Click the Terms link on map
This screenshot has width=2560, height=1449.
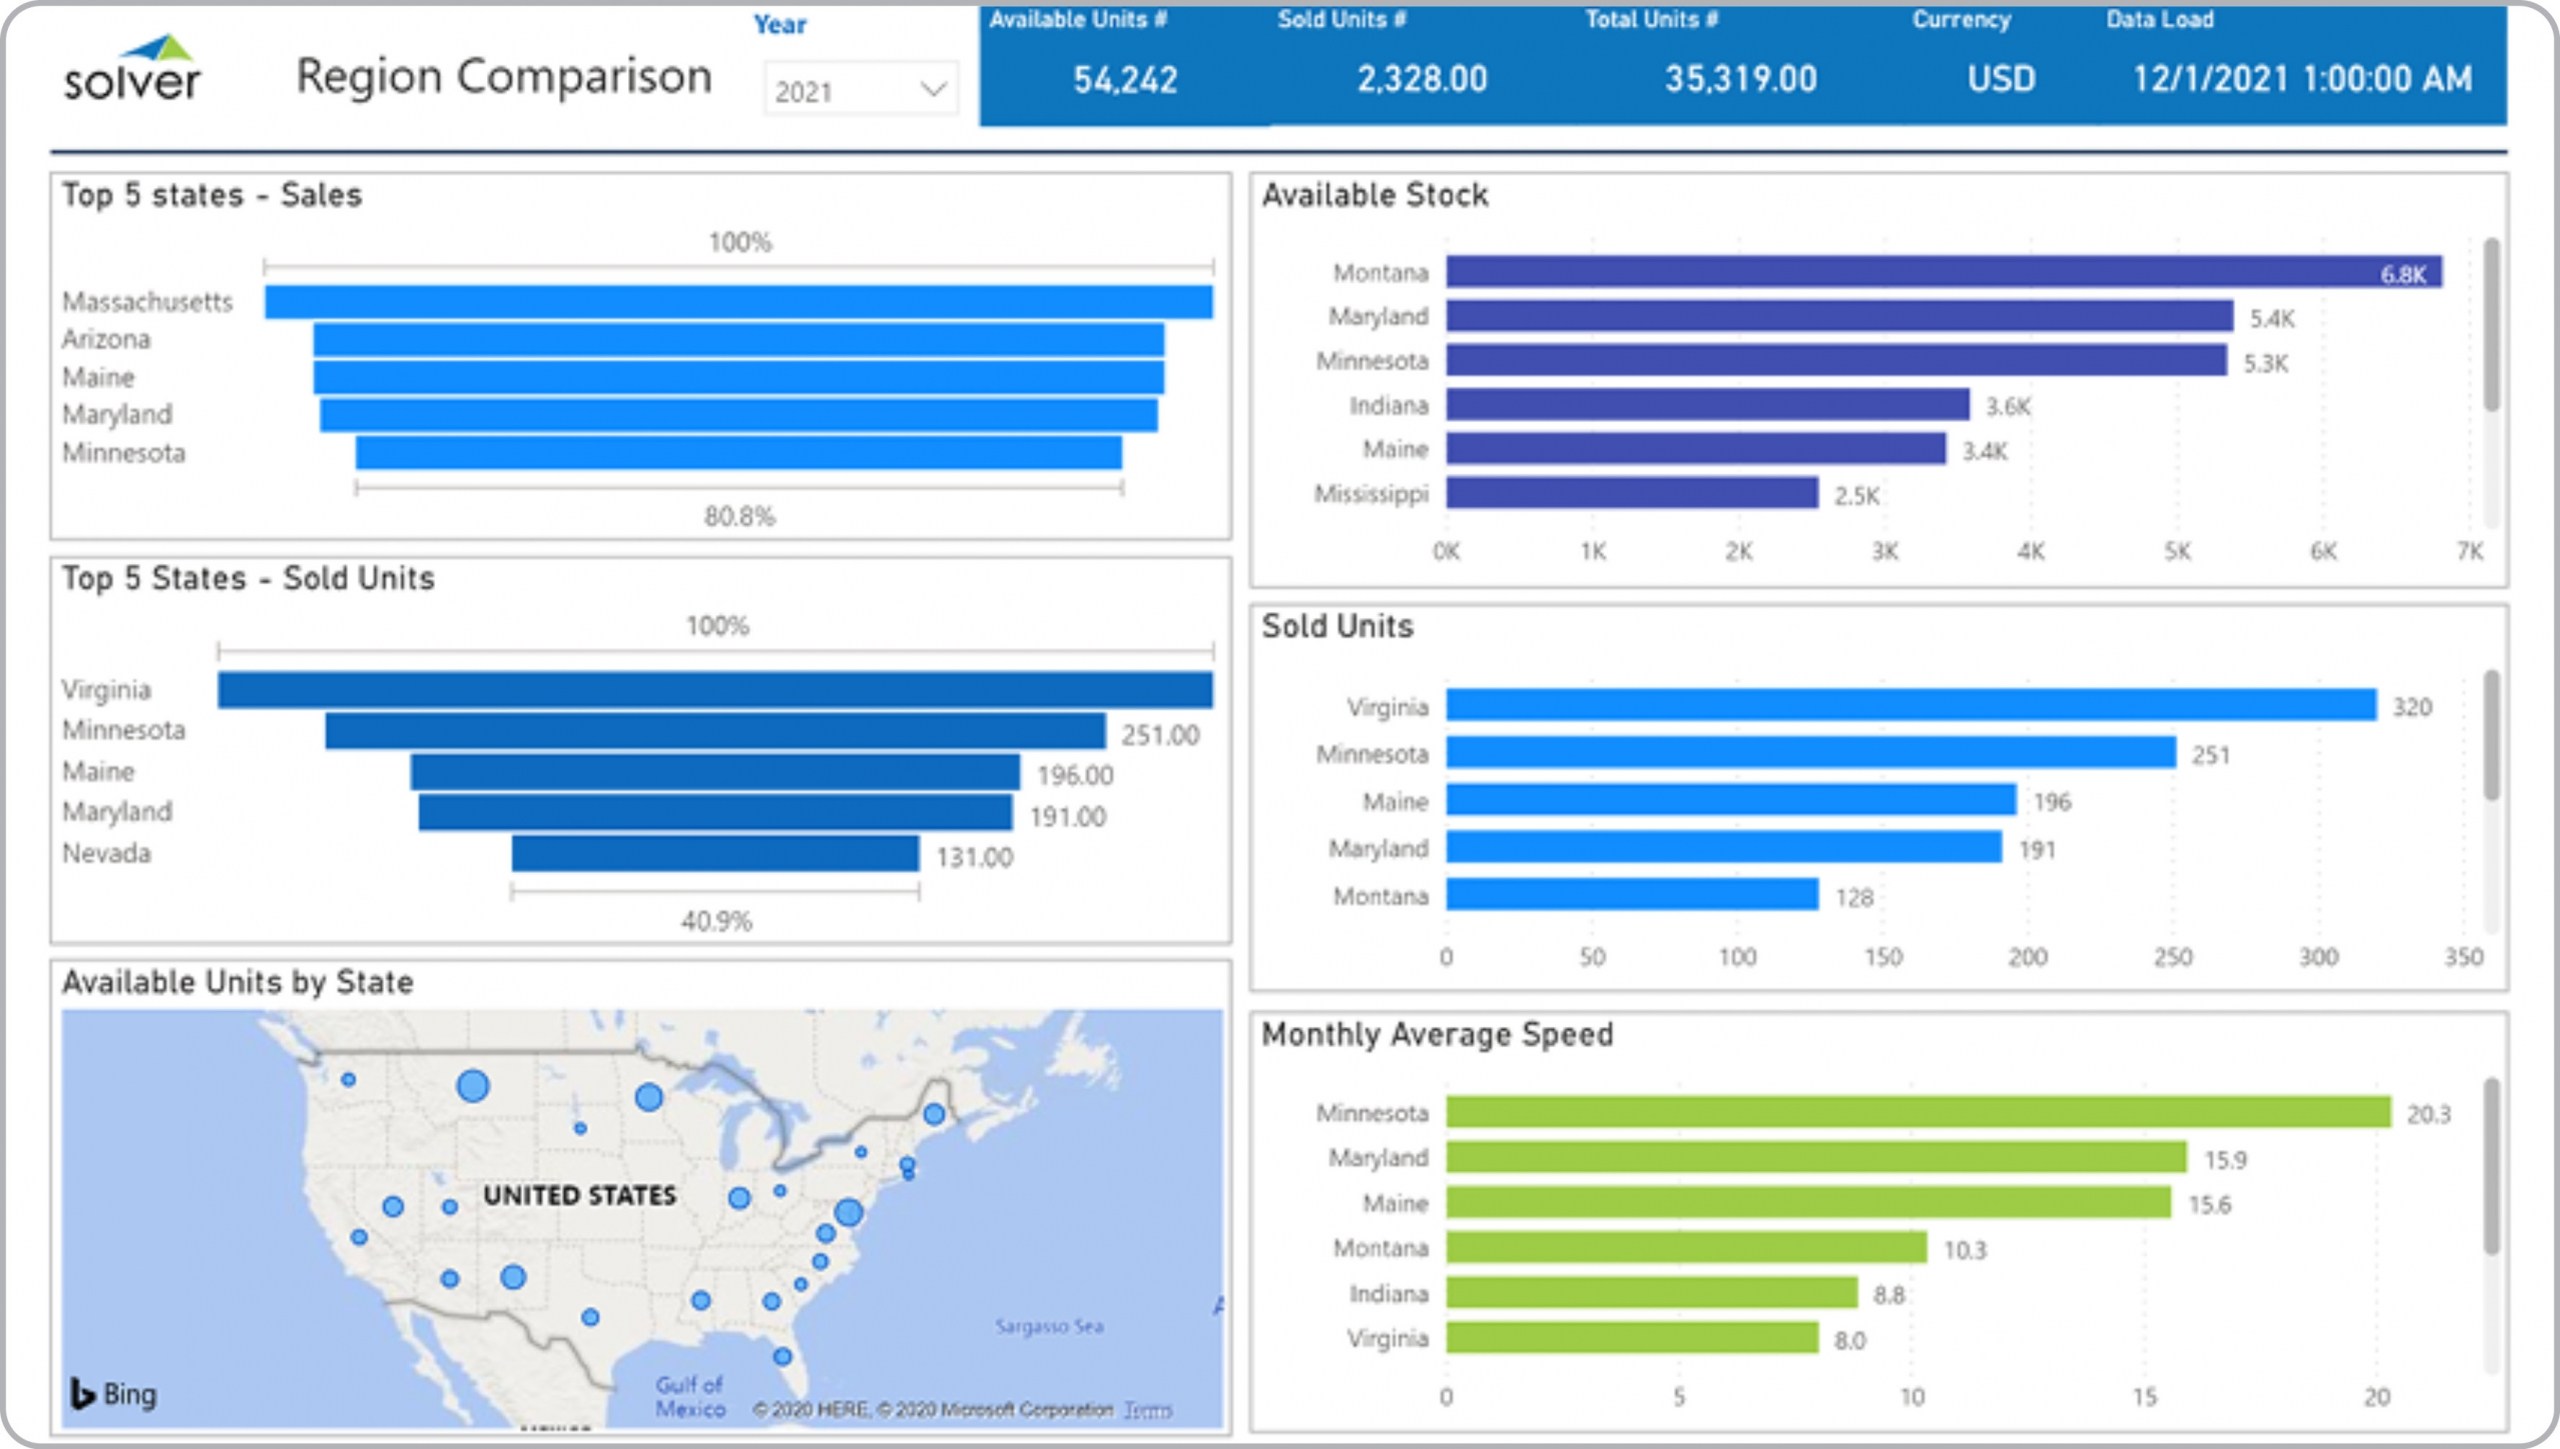[1147, 1410]
